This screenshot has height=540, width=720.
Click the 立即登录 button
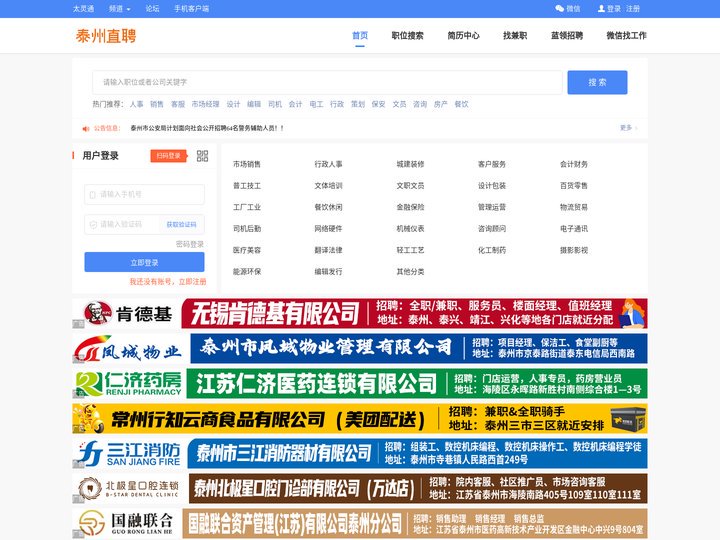pos(144,262)
